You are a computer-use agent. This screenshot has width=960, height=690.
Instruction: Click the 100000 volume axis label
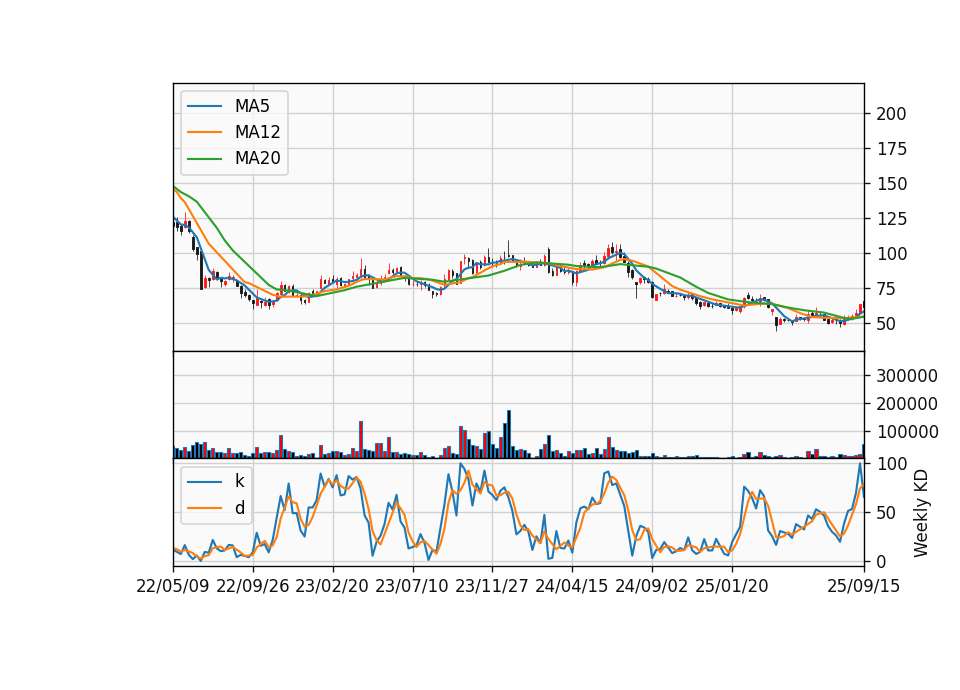tap(907, 432)
